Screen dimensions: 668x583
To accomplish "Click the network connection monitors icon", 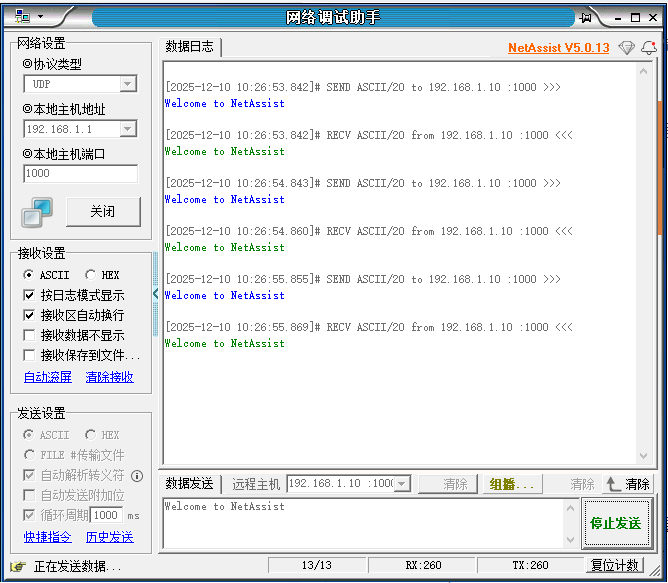I will 37,212.
